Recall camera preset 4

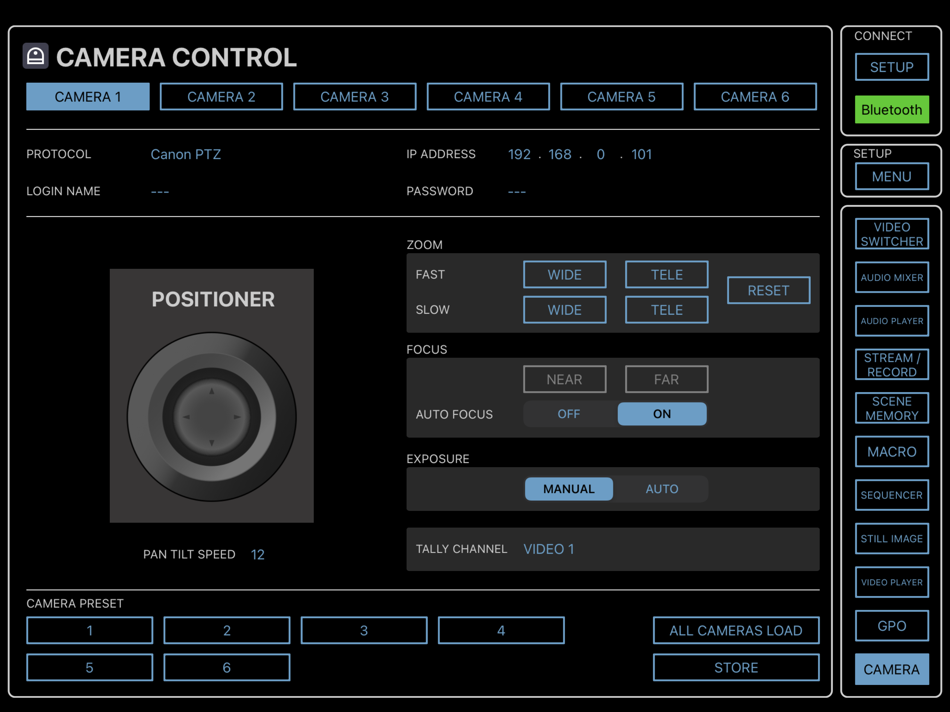pyautogui.click(x=501, y=630)
